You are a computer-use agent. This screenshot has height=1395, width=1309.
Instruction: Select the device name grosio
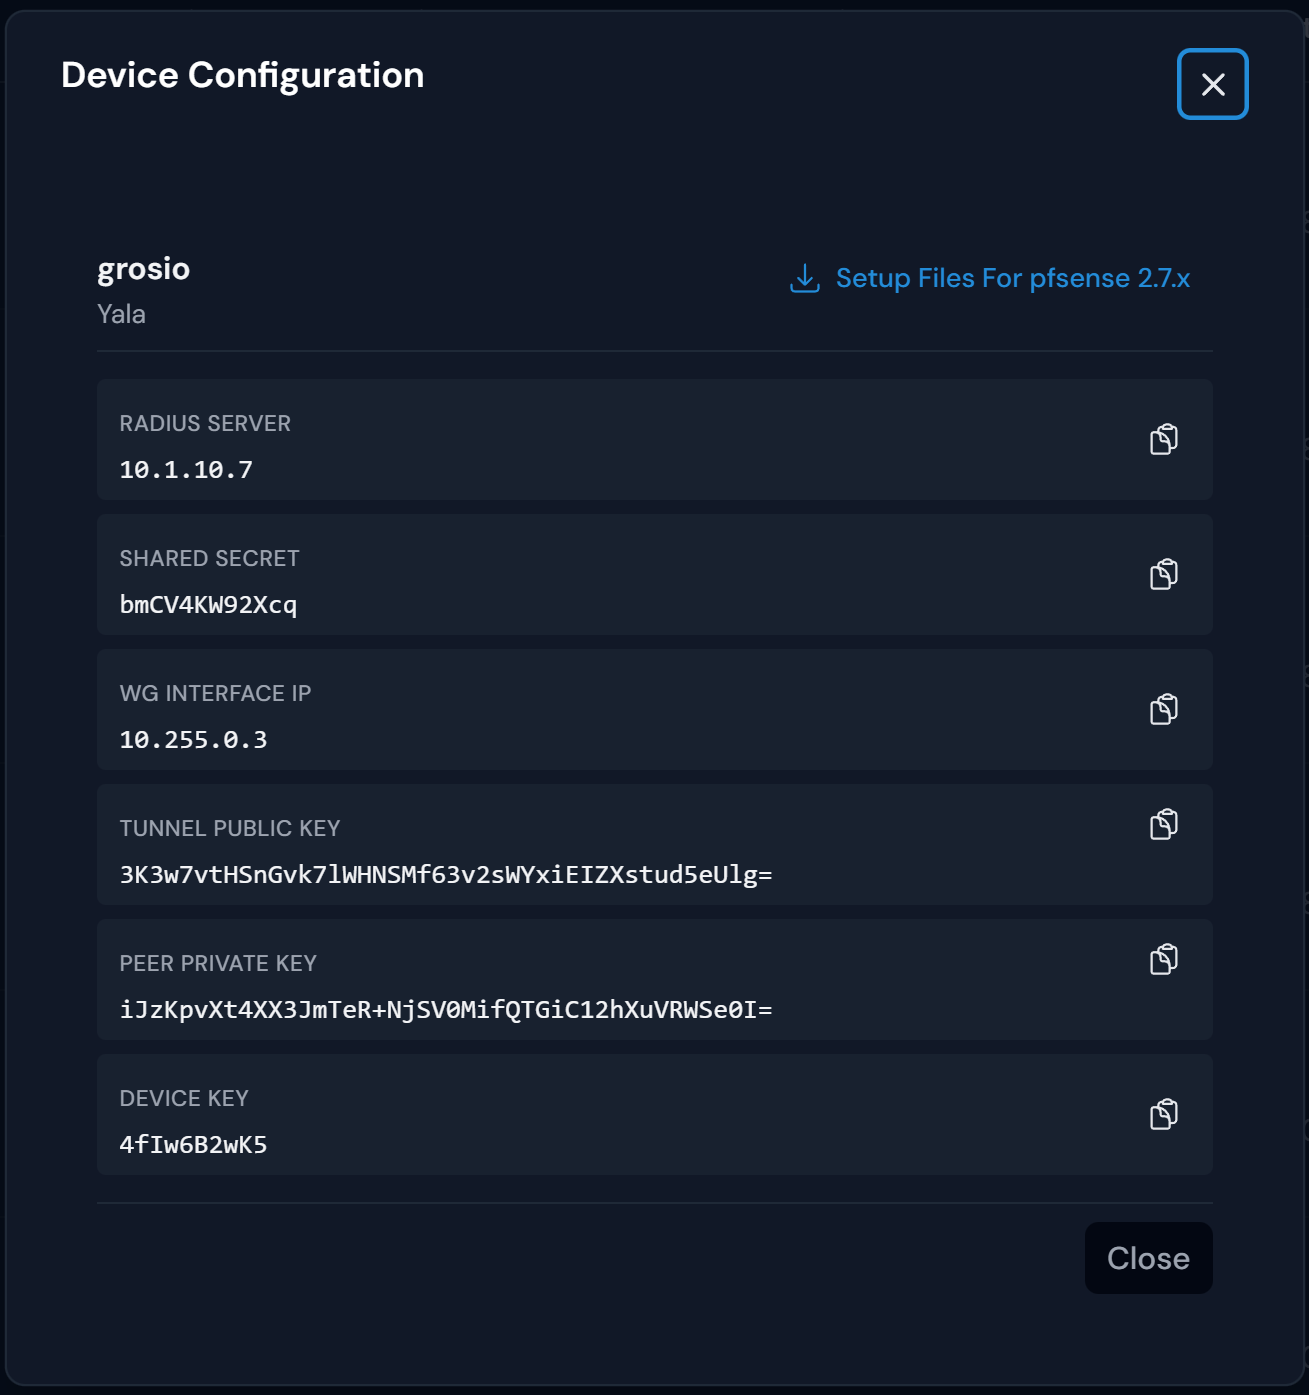click(143, 268)
